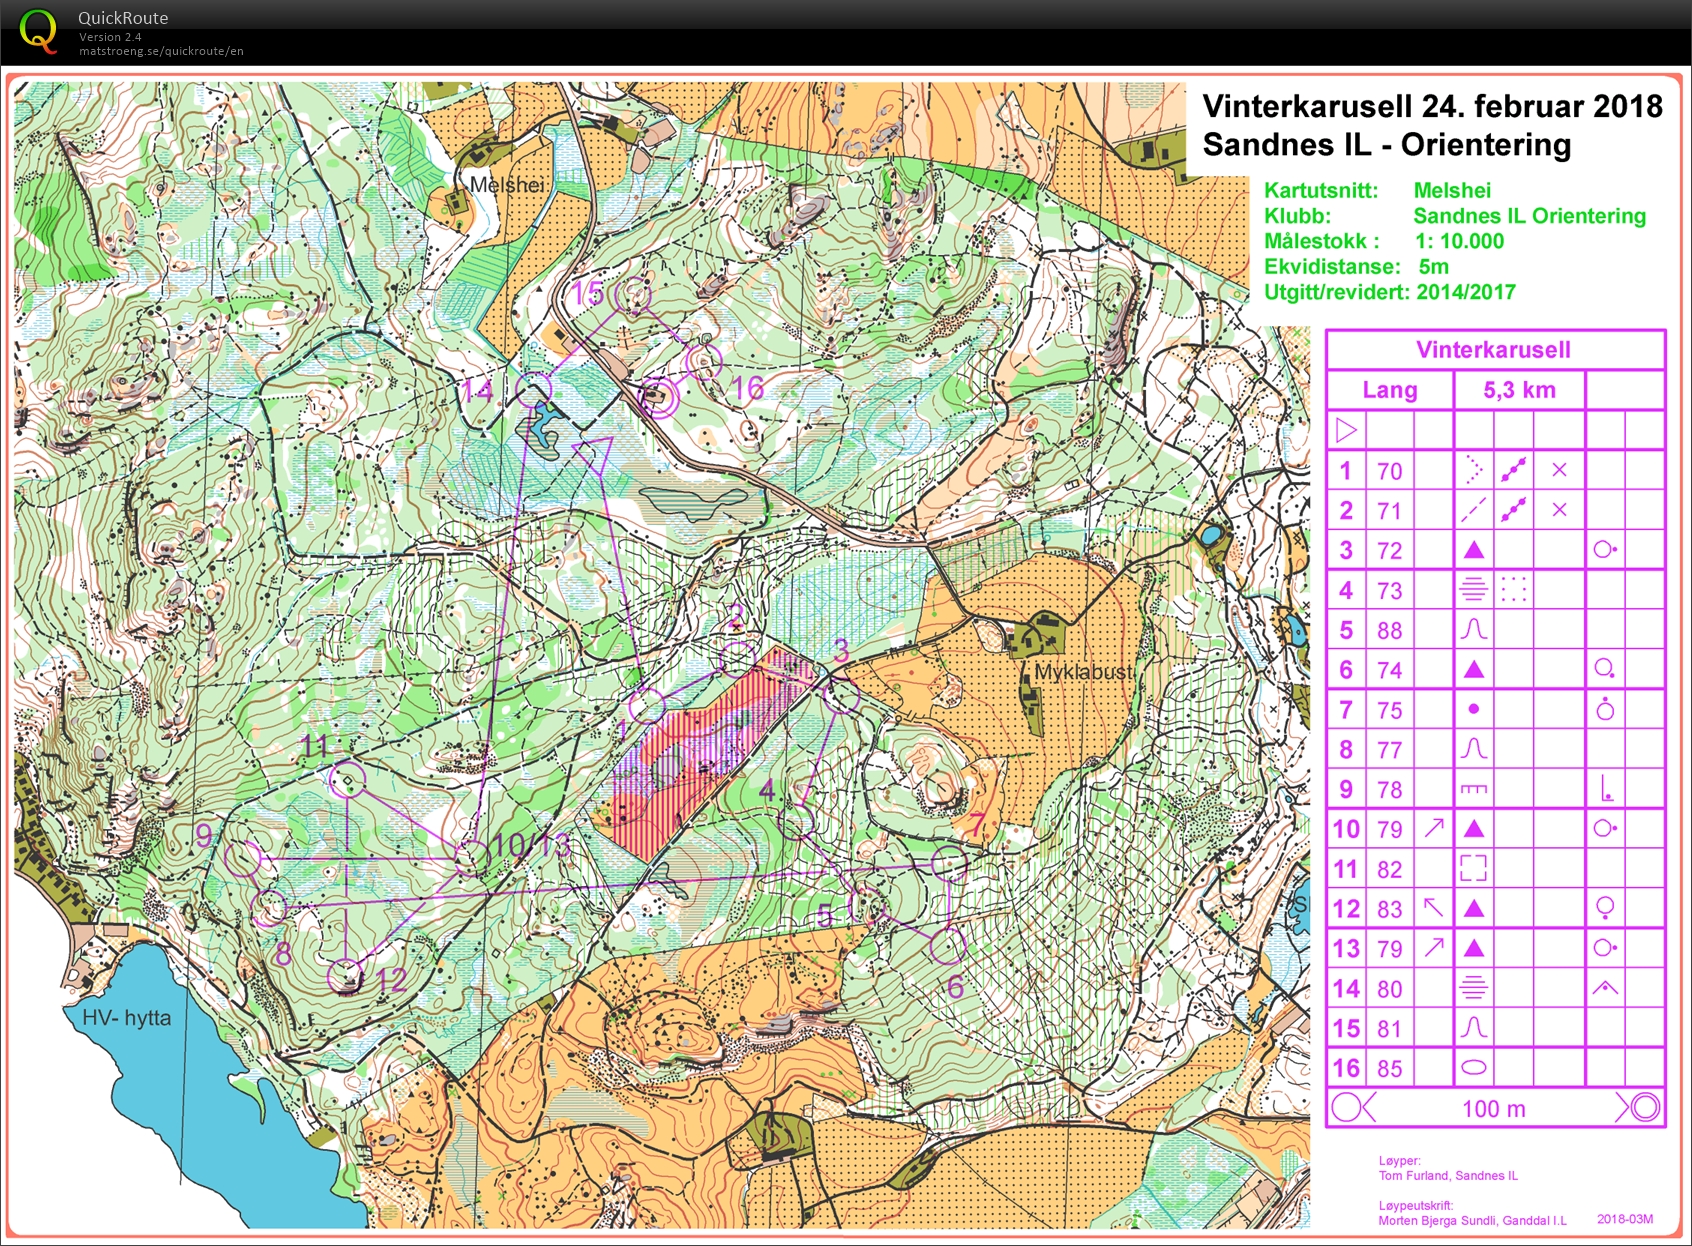Select control circle 15 on the map
The height and width of the screenshot is (1246, 1692).
pos(632,296)
